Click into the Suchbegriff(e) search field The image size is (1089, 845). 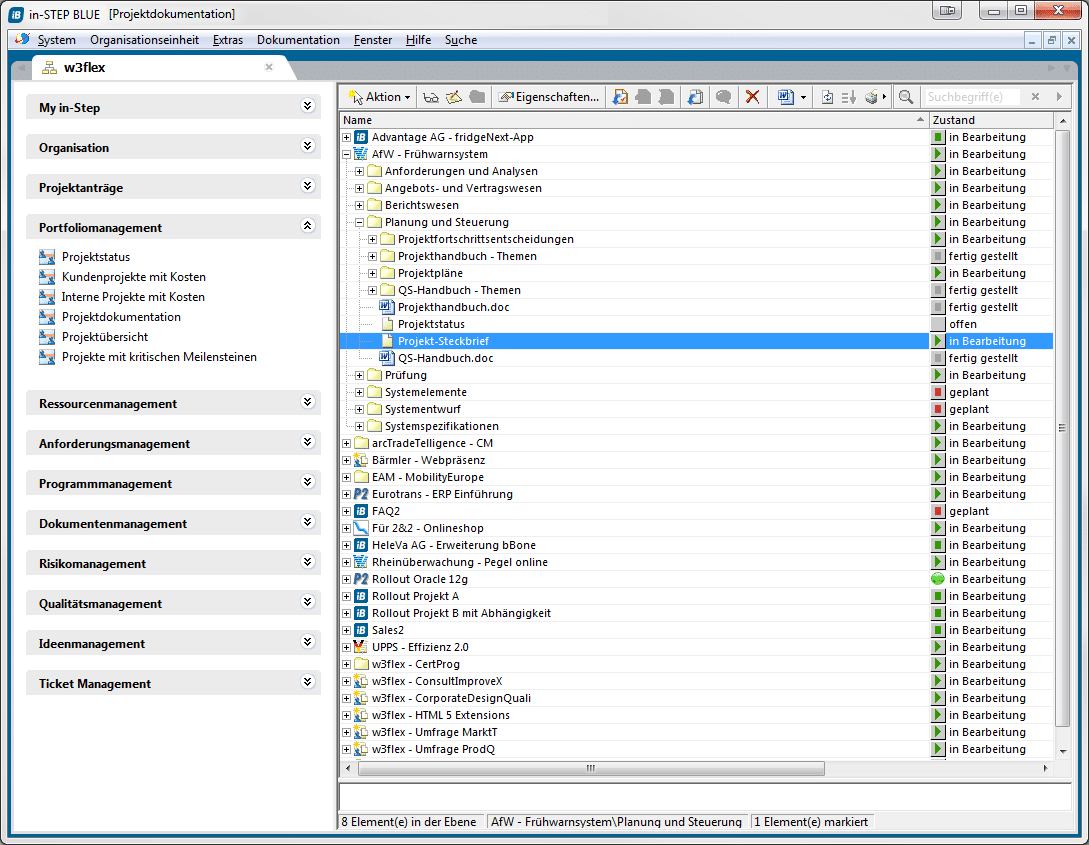(972, 97)
